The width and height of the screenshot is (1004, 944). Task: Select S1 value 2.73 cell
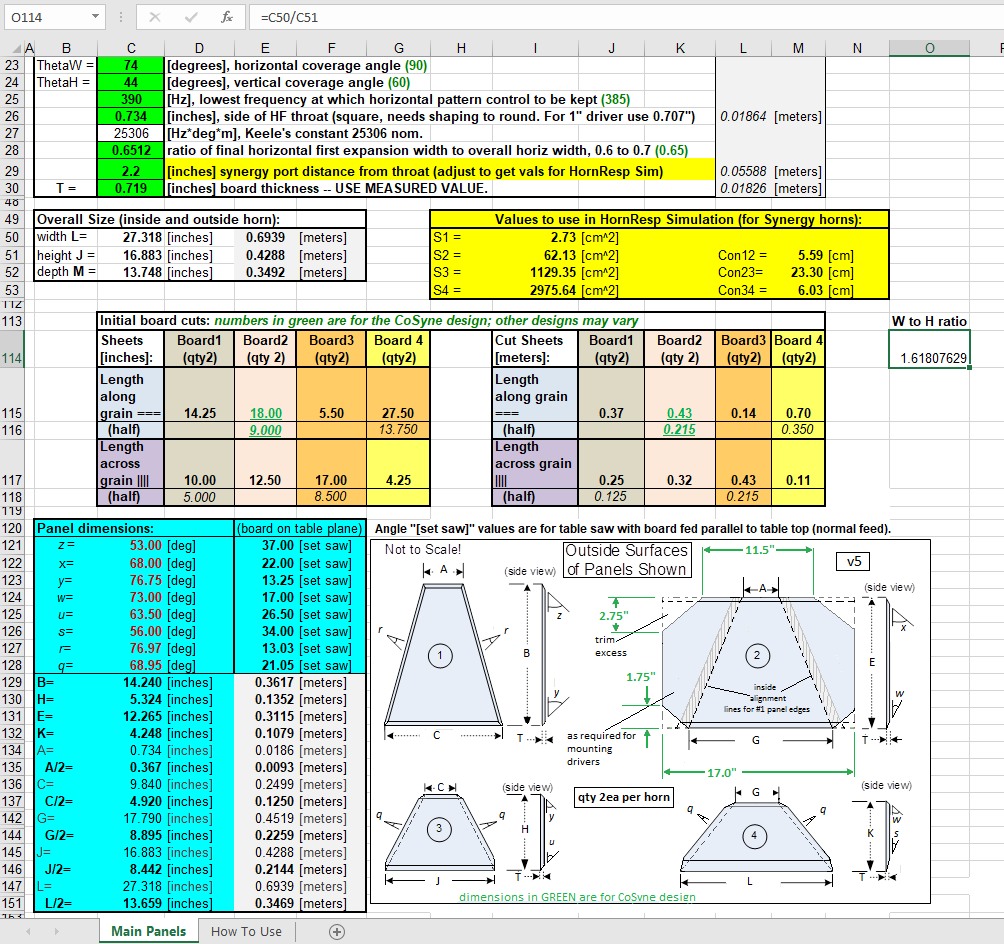tap(535, 238)
